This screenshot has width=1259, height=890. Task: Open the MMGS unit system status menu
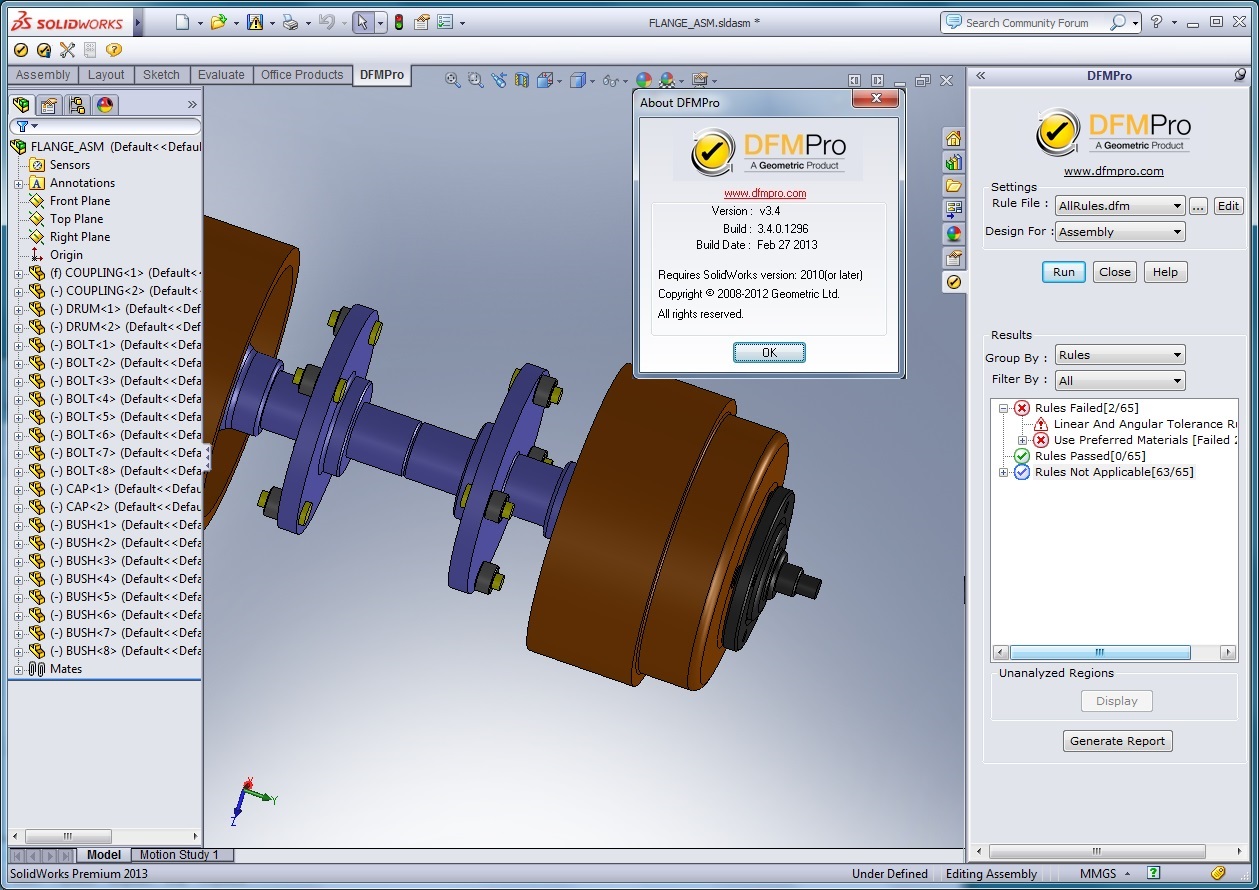pyautogui.click(x=1105, y=874)
